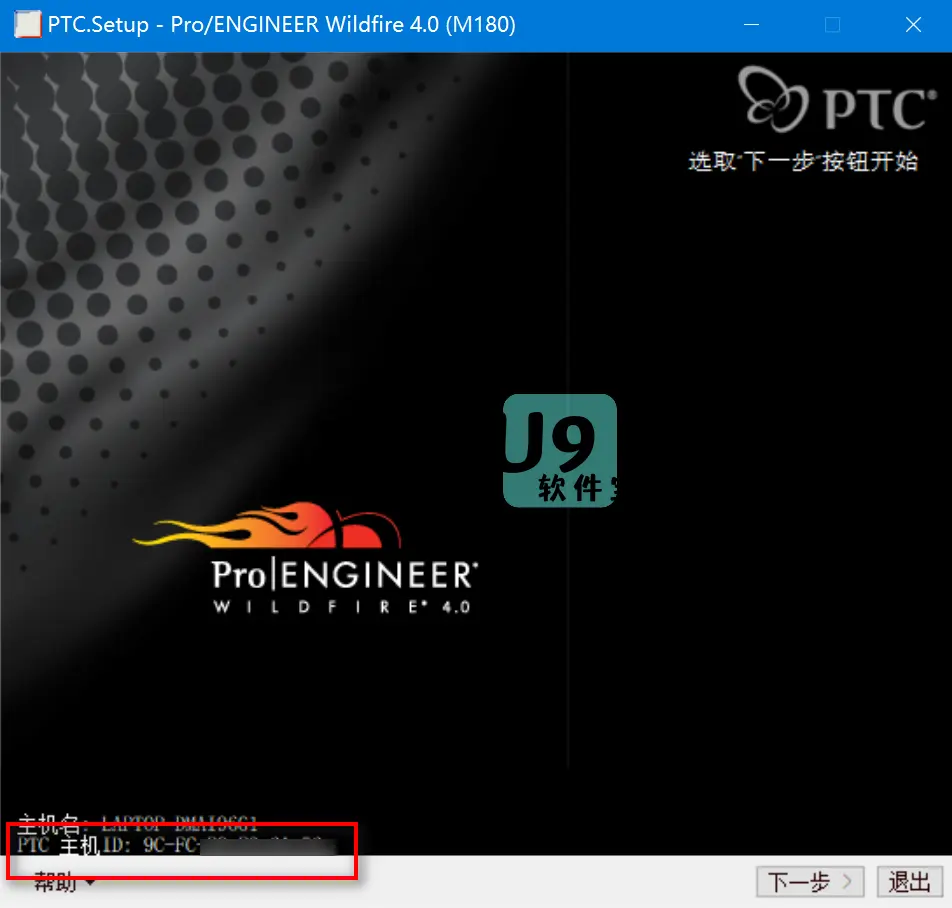Click the WILDFIRE 4.0 subtitle text

tap(342, 607)
